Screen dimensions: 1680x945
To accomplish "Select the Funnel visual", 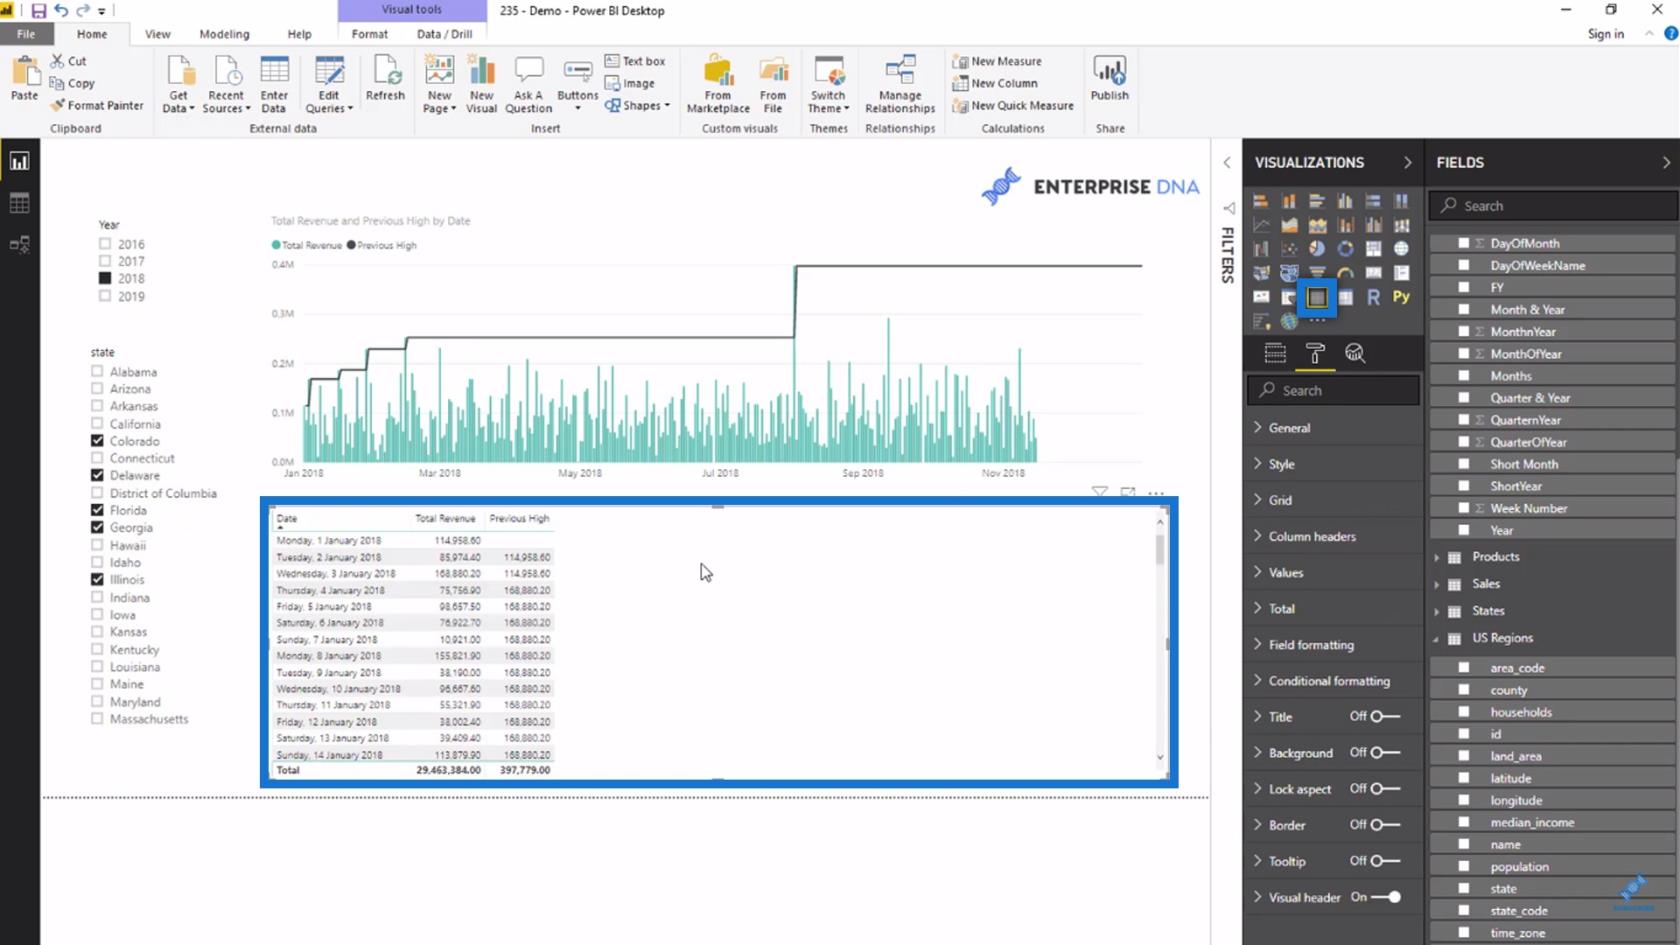I will point(1317,273).
